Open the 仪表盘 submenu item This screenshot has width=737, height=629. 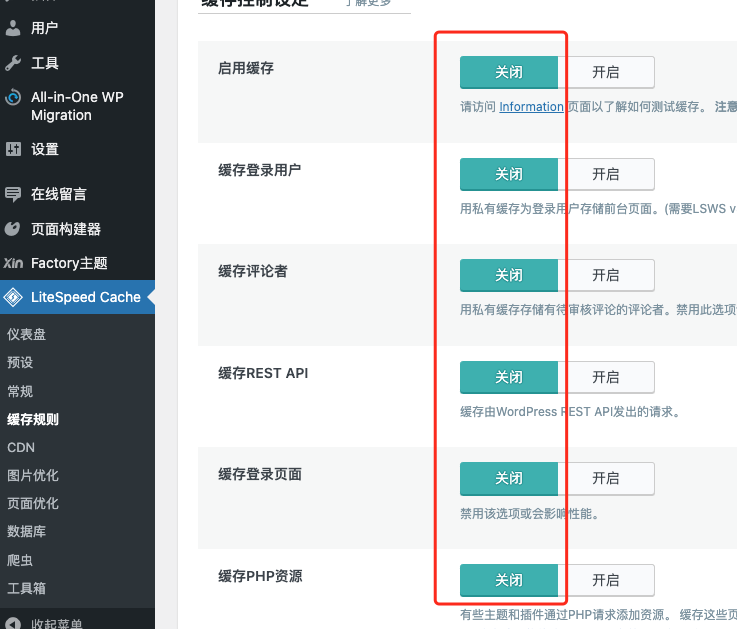click(26, 335)
